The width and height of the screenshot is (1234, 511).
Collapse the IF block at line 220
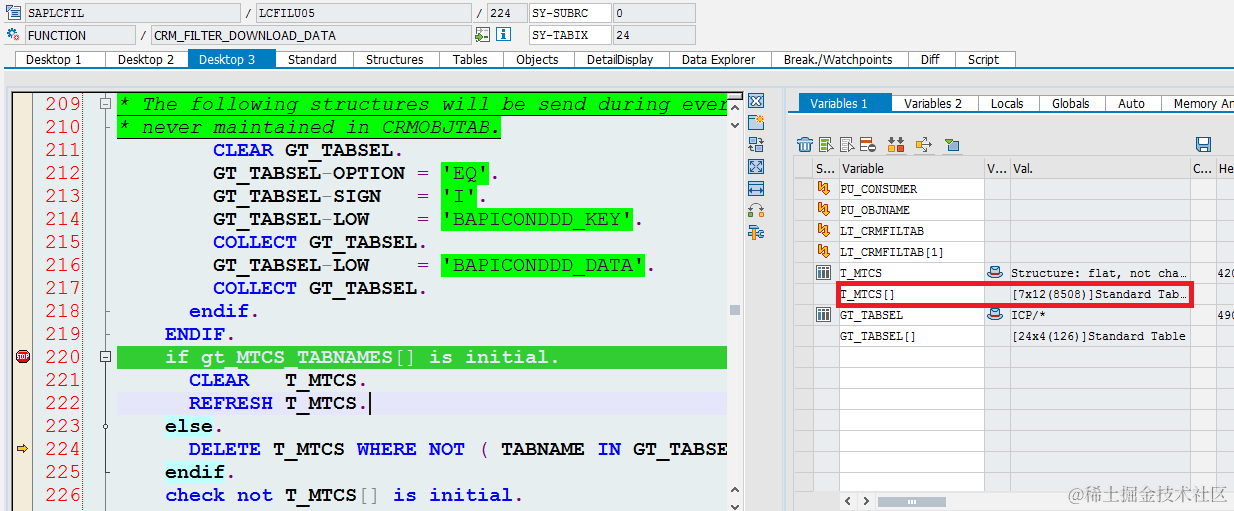[x=105, y=357]
